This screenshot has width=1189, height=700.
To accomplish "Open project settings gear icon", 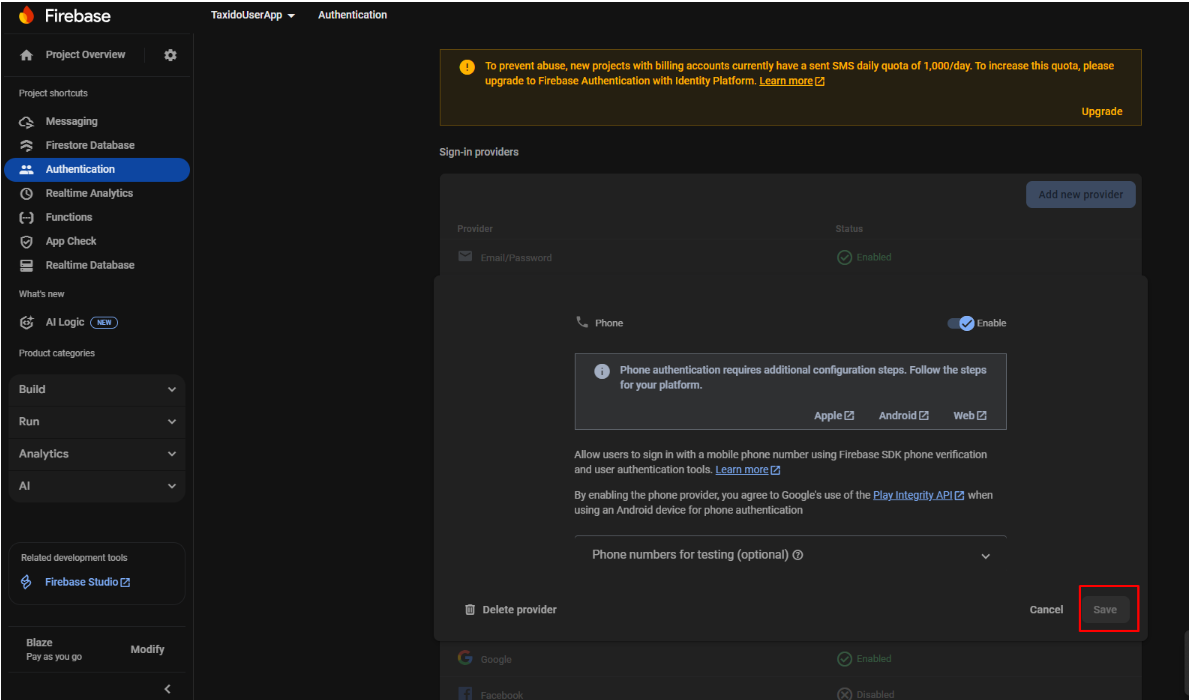I will pos(170,55).
